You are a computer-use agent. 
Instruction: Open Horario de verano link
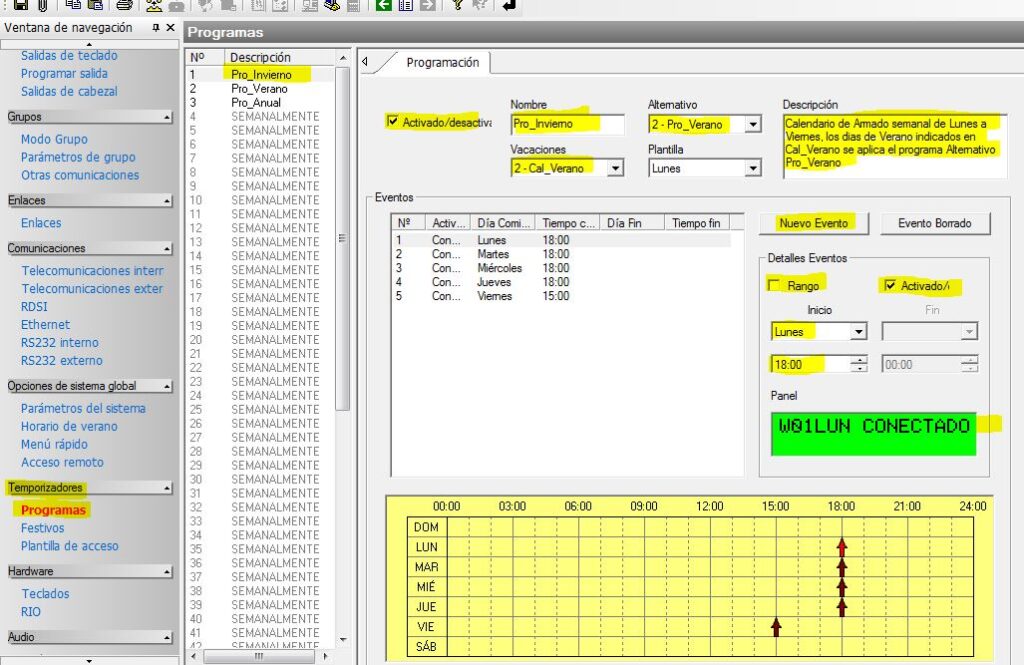69,426
